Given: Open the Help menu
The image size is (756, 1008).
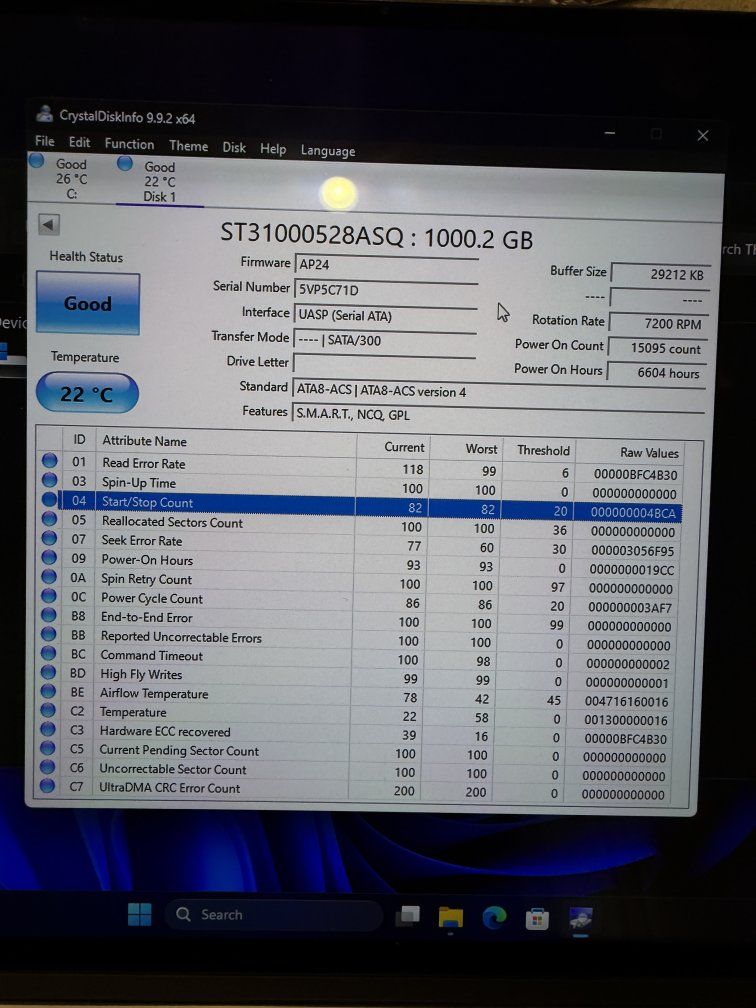Looking at the screenshot, I should (x=273, y=148).
